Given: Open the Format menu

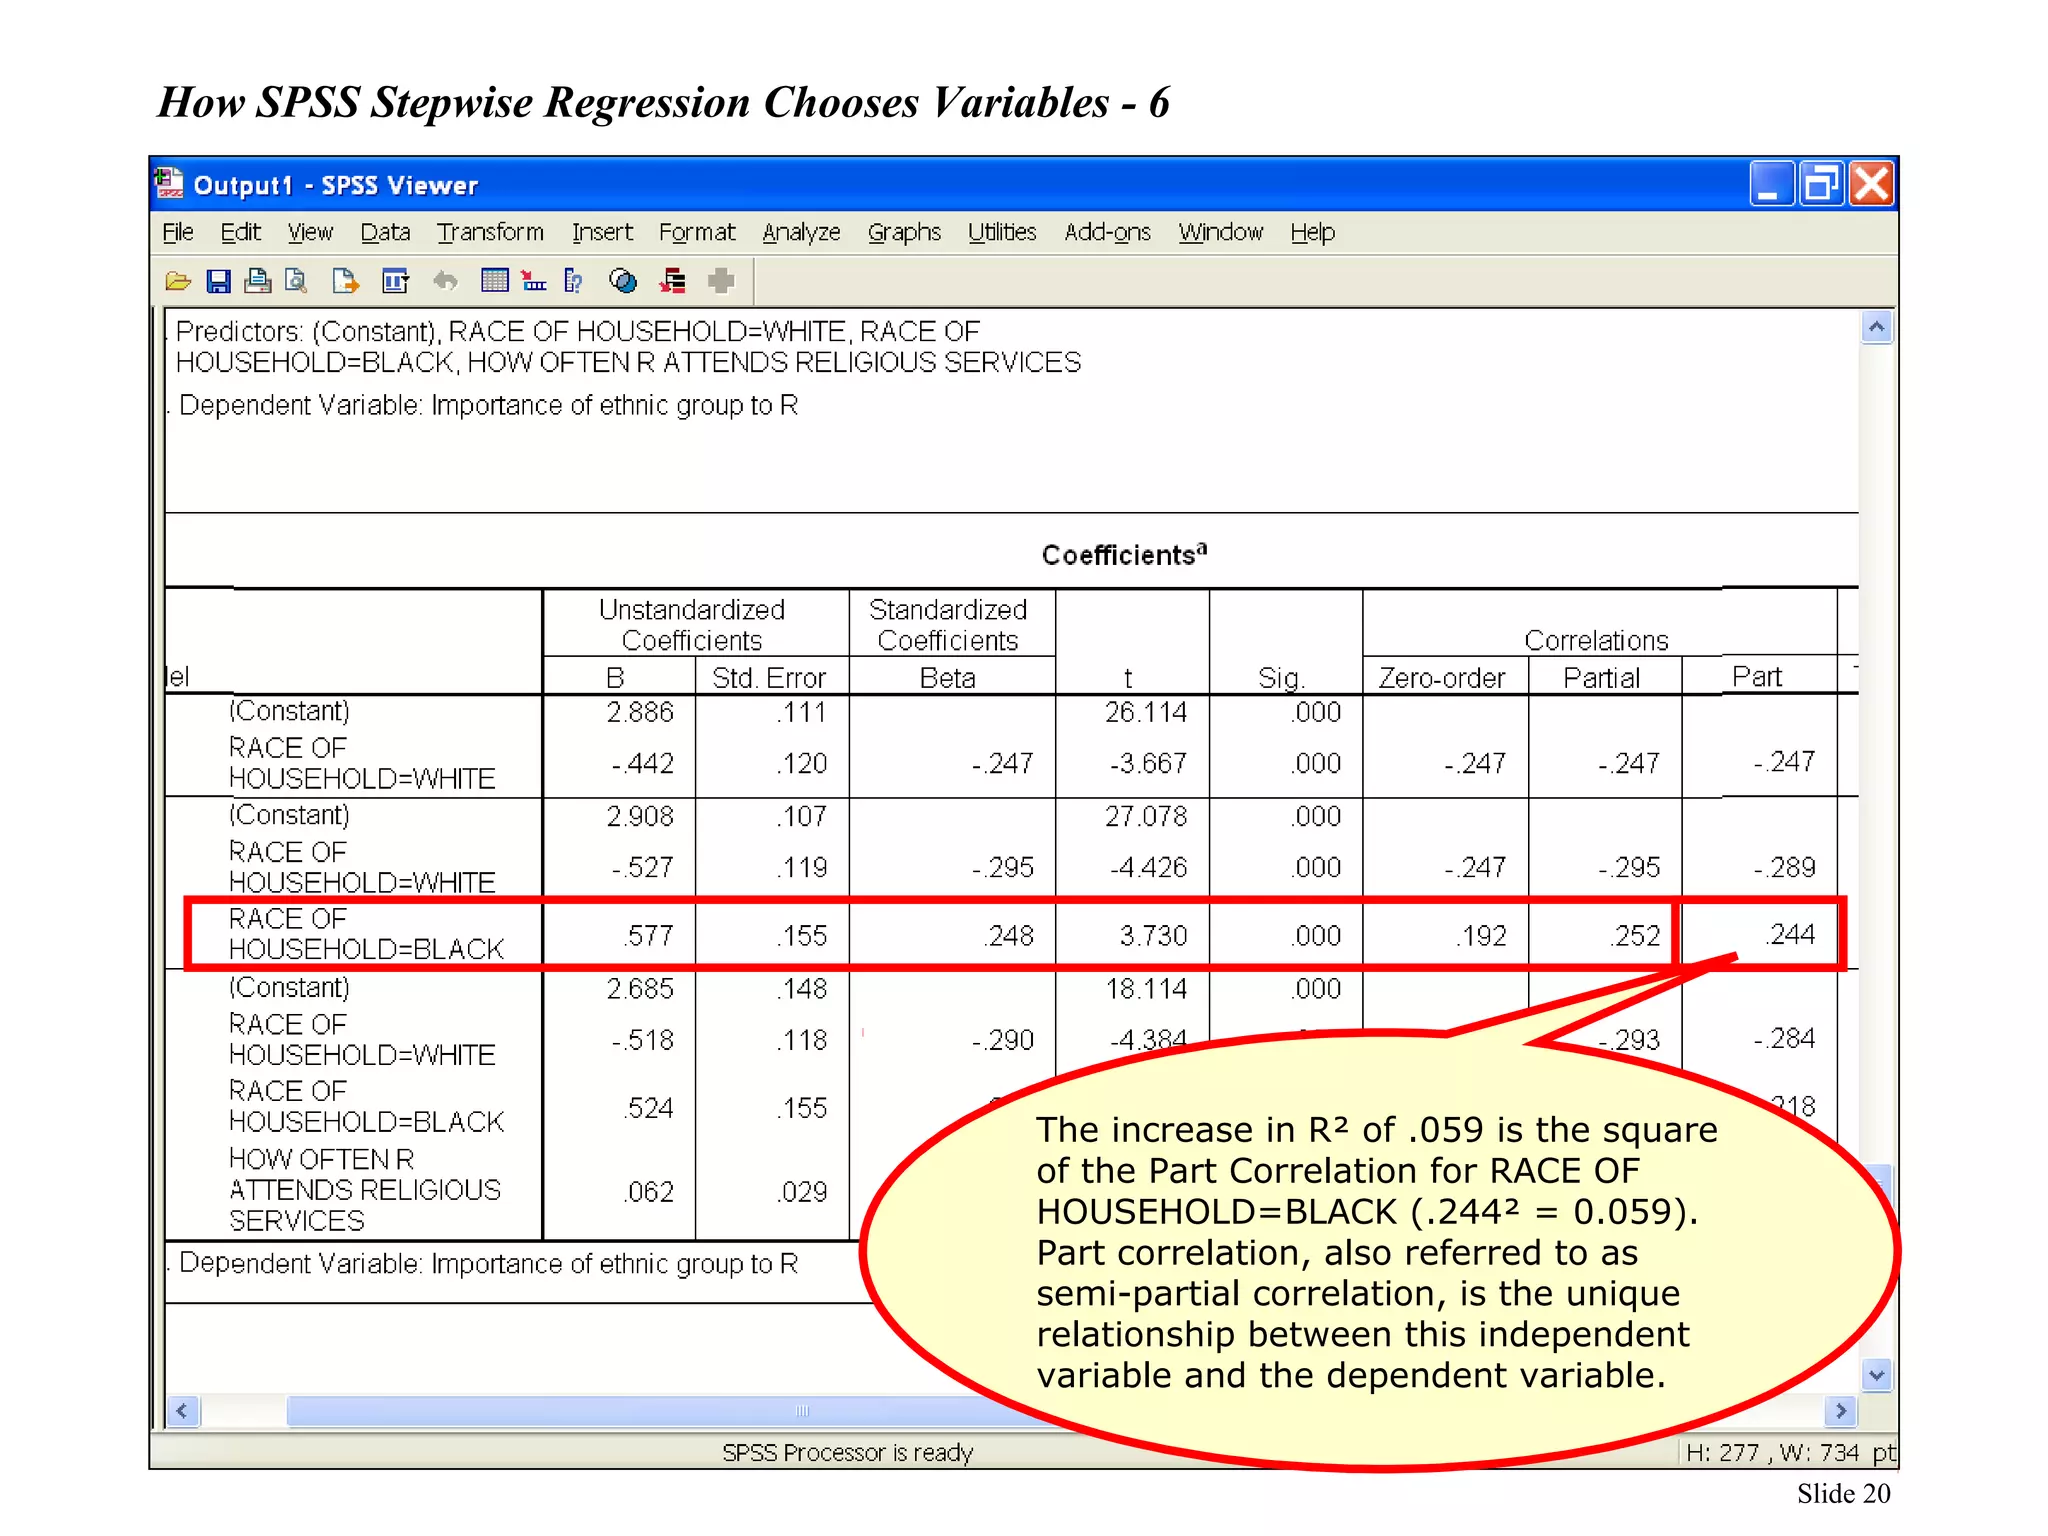Looking at the screenshot, I should tap(697, 232).
